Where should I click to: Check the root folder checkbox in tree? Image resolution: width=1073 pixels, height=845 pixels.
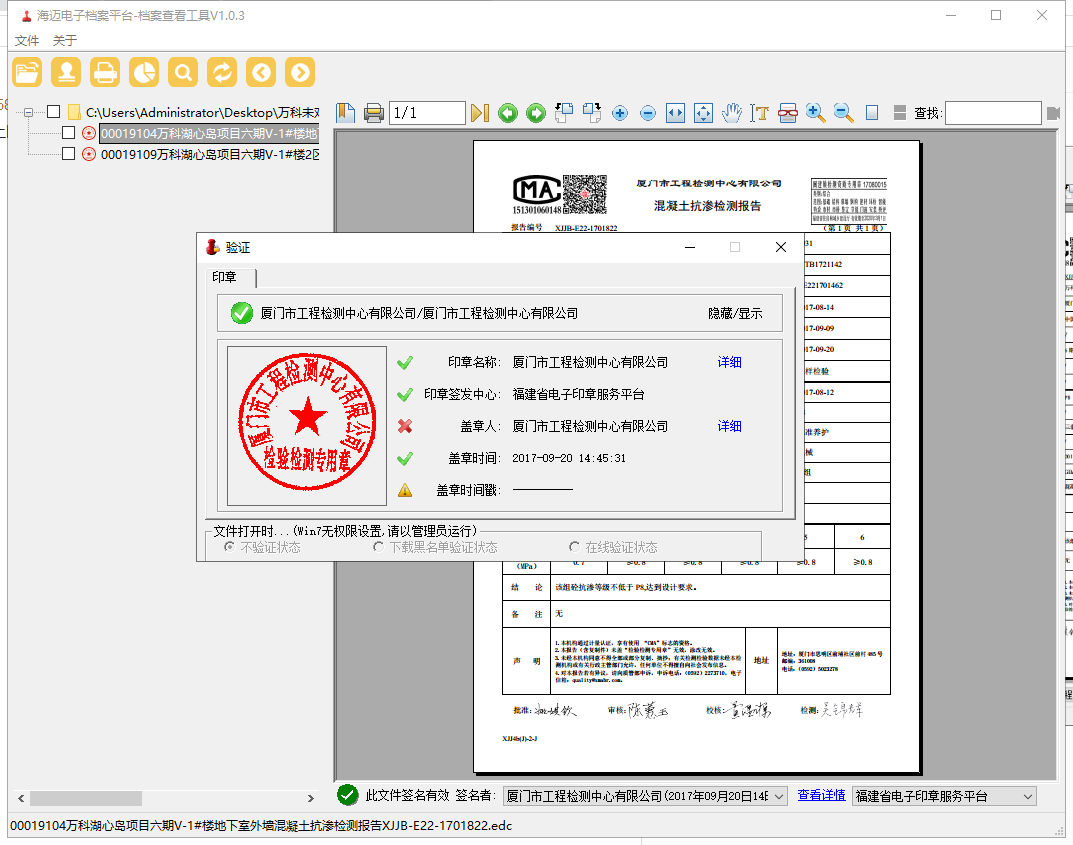[53, 112]
